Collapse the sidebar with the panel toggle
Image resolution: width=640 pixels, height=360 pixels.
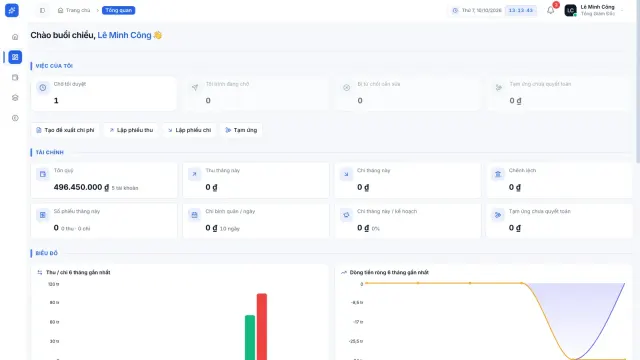pyautogui.click(x=42, y=10)
